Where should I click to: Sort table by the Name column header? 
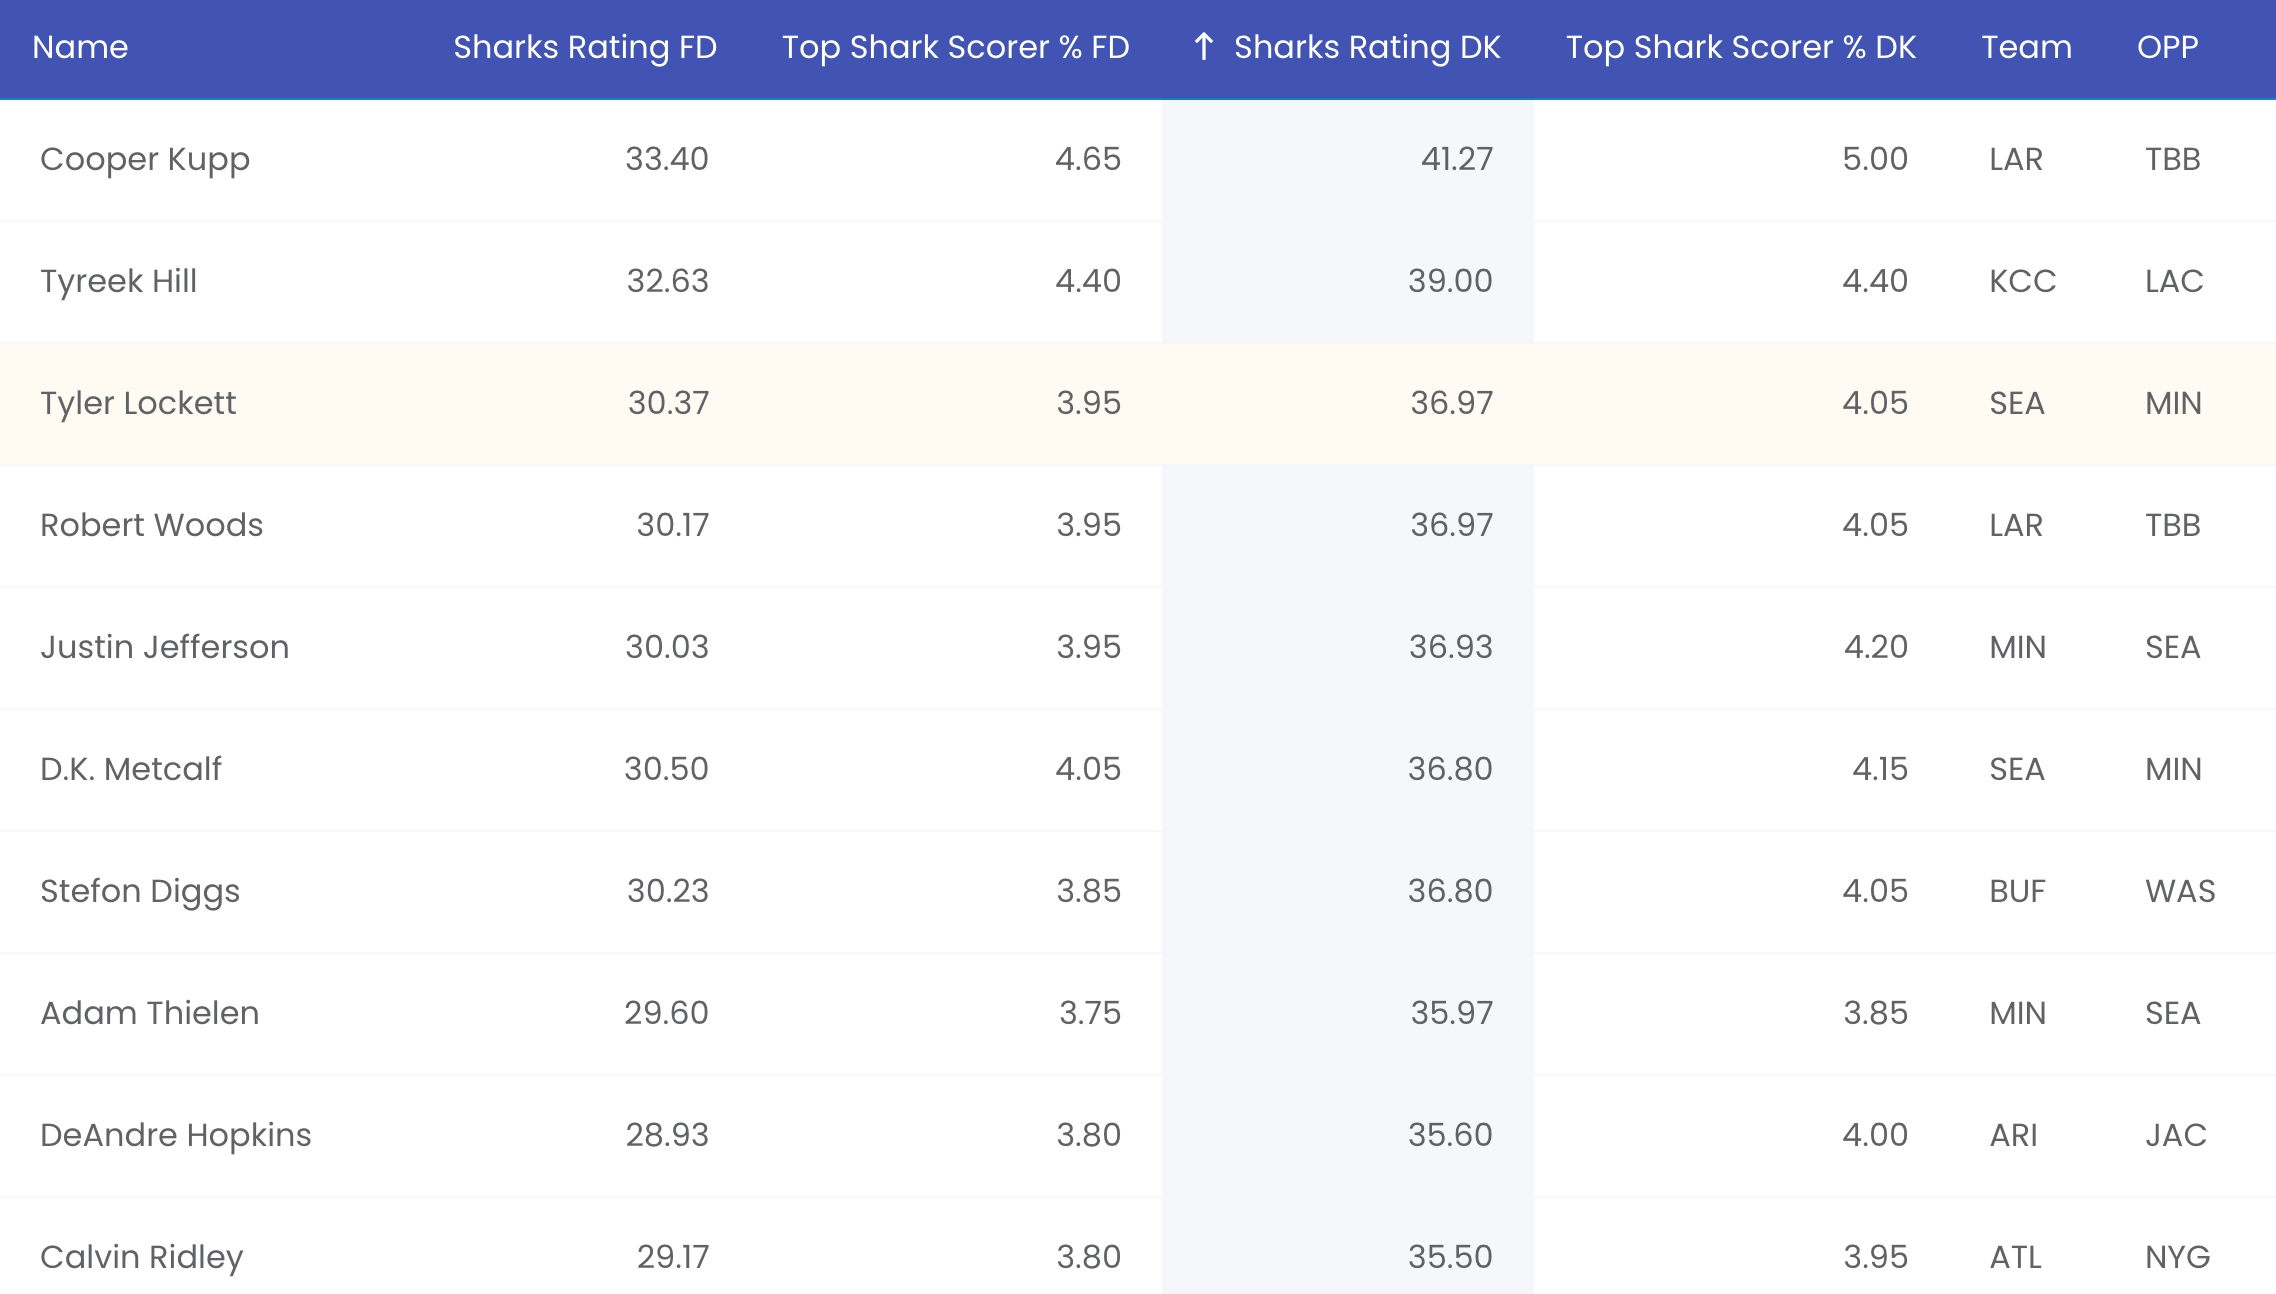[80, 47]
